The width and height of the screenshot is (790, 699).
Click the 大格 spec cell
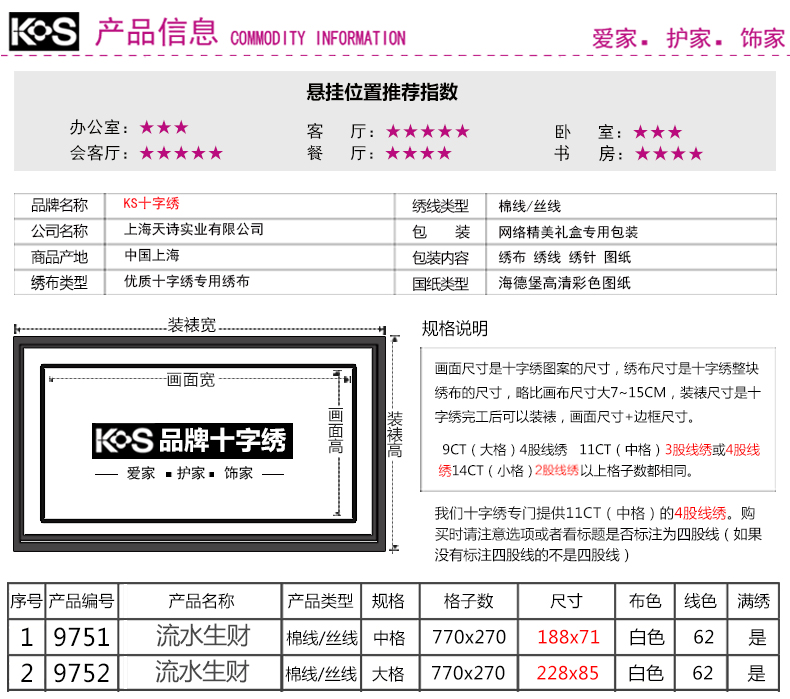click(388, 674)
